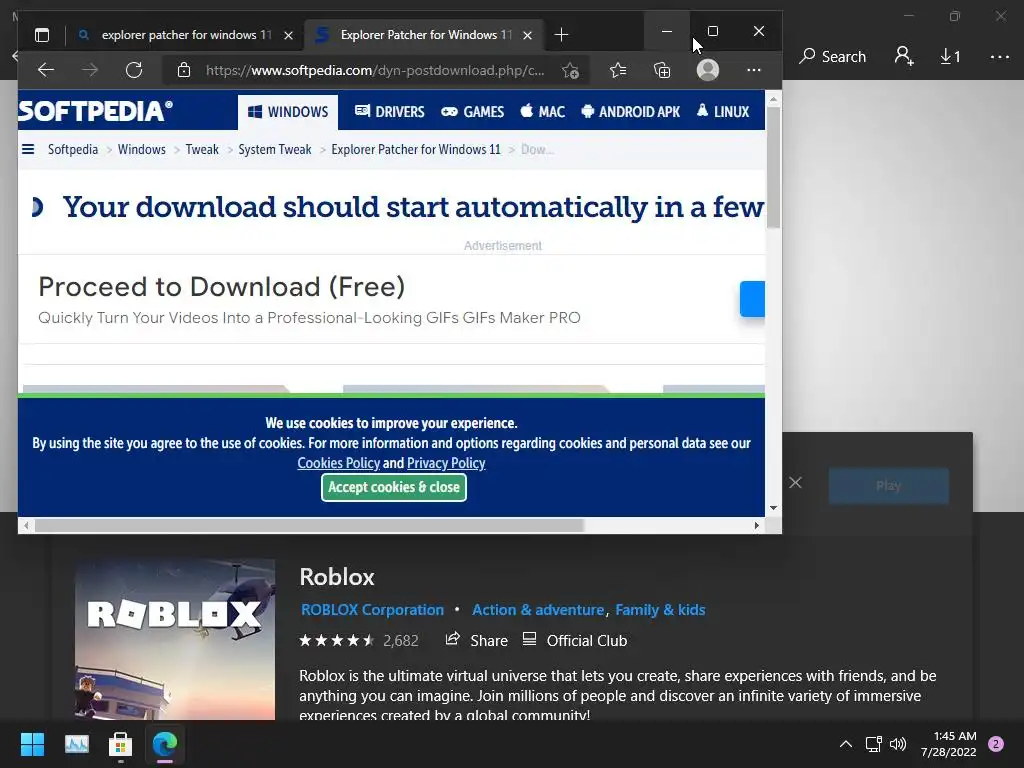Click scroll down arrow of Softpedia page
The image size is (1024, 768).
point(773,507)
